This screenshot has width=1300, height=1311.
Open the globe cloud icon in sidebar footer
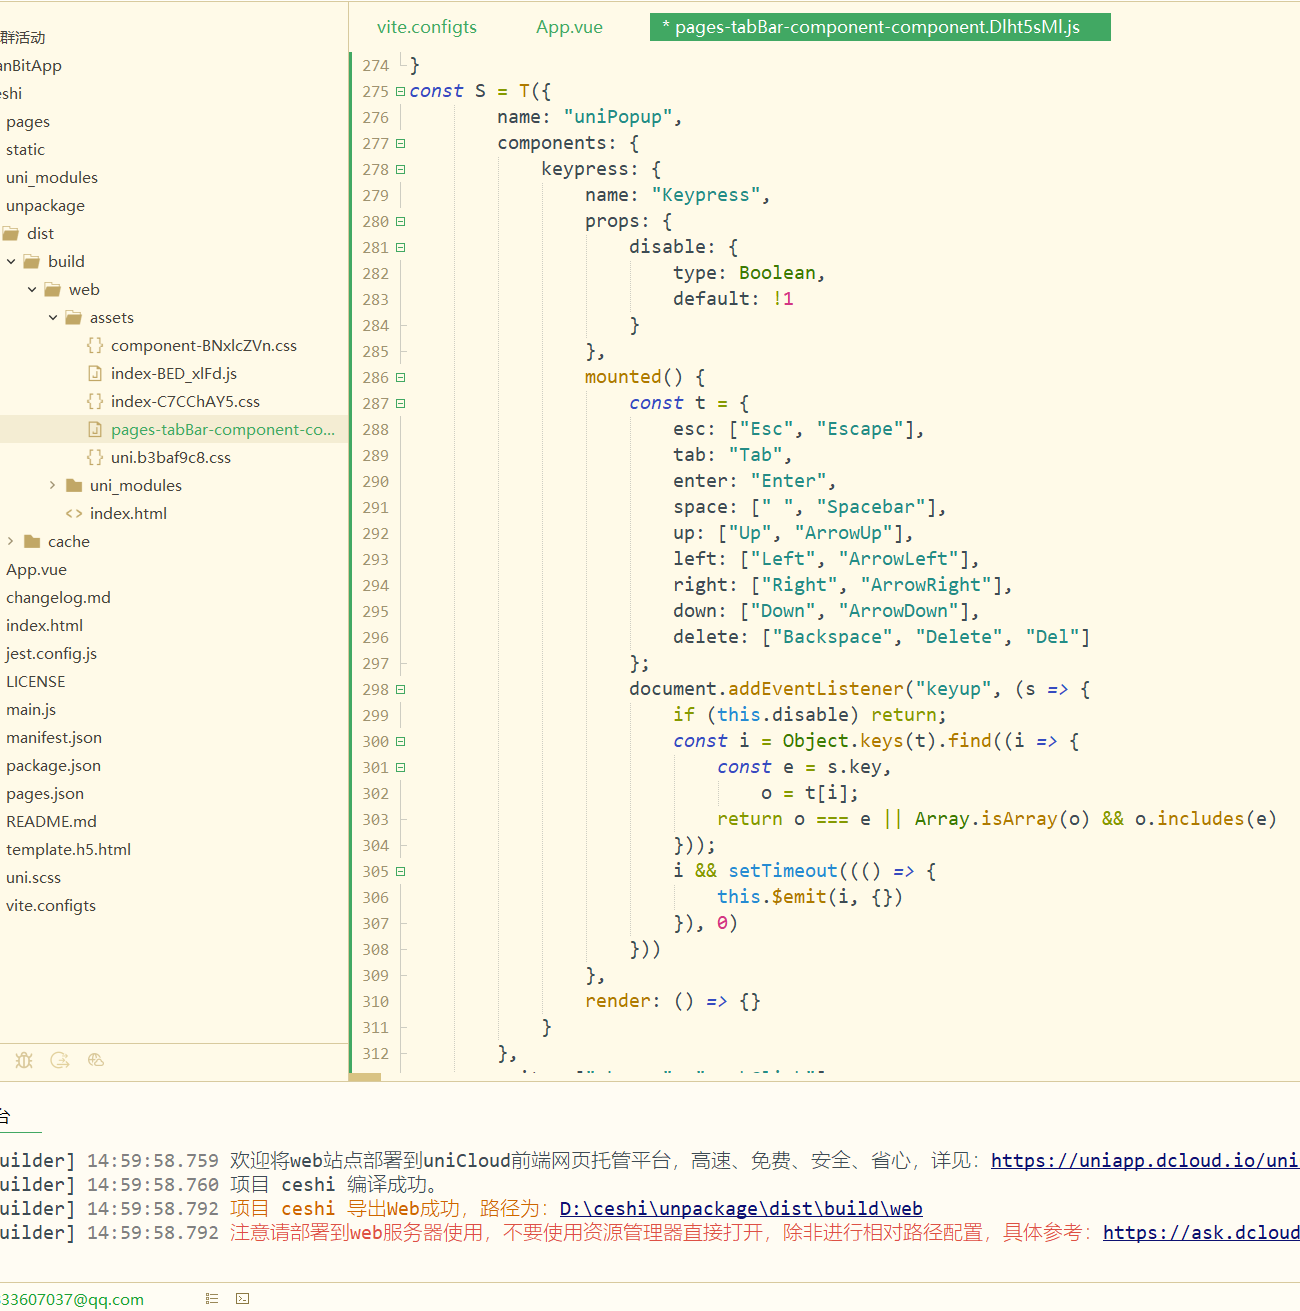pos(96,1060)
